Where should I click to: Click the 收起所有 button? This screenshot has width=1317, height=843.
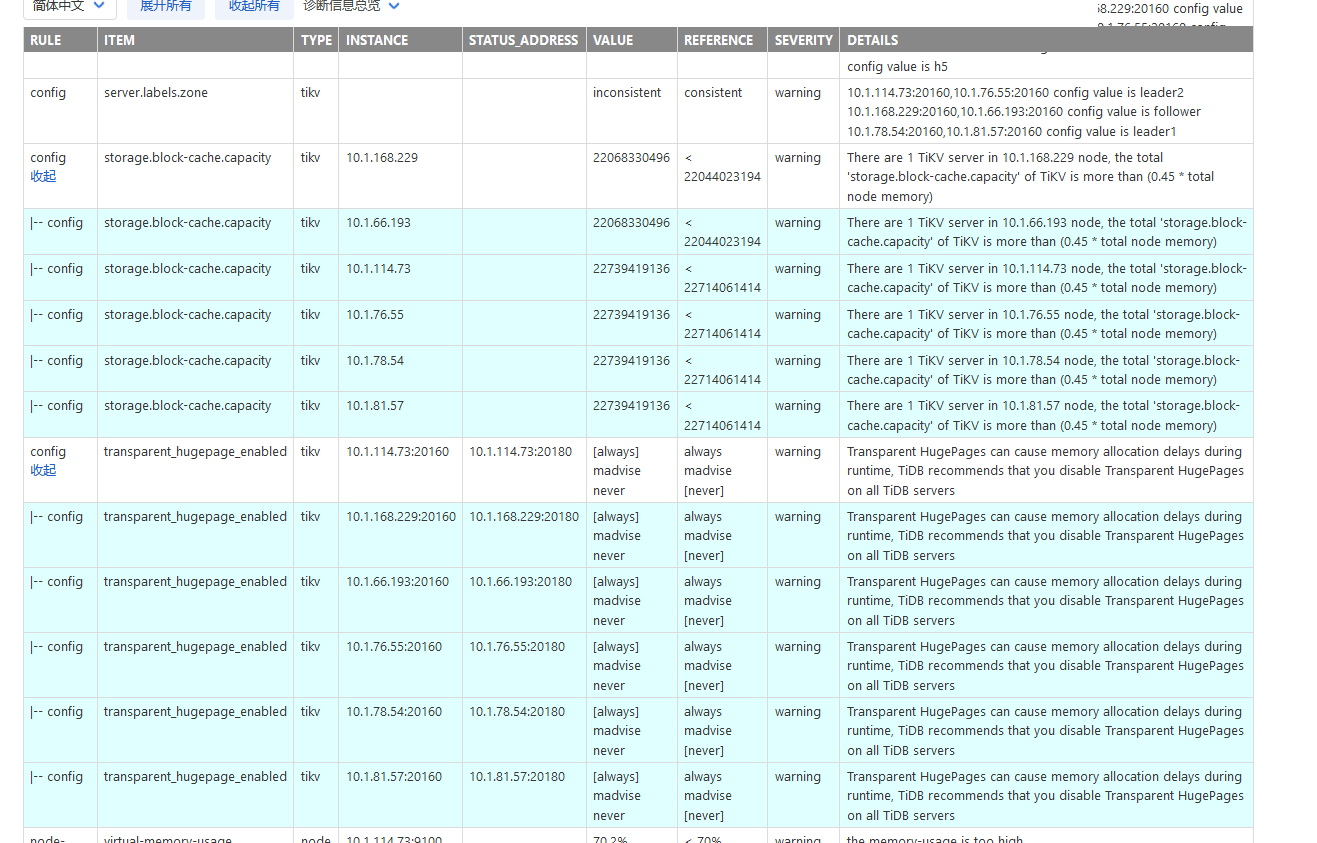(254, 6)
